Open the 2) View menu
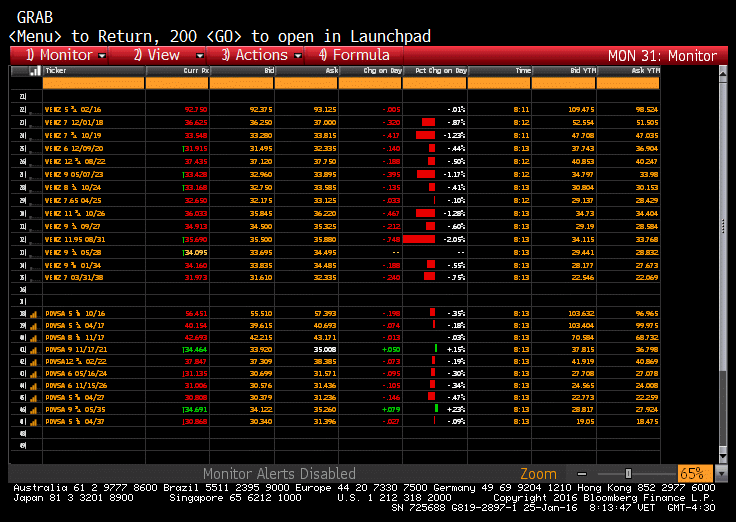This screenshot has height=522, width=736. [157, 55]
